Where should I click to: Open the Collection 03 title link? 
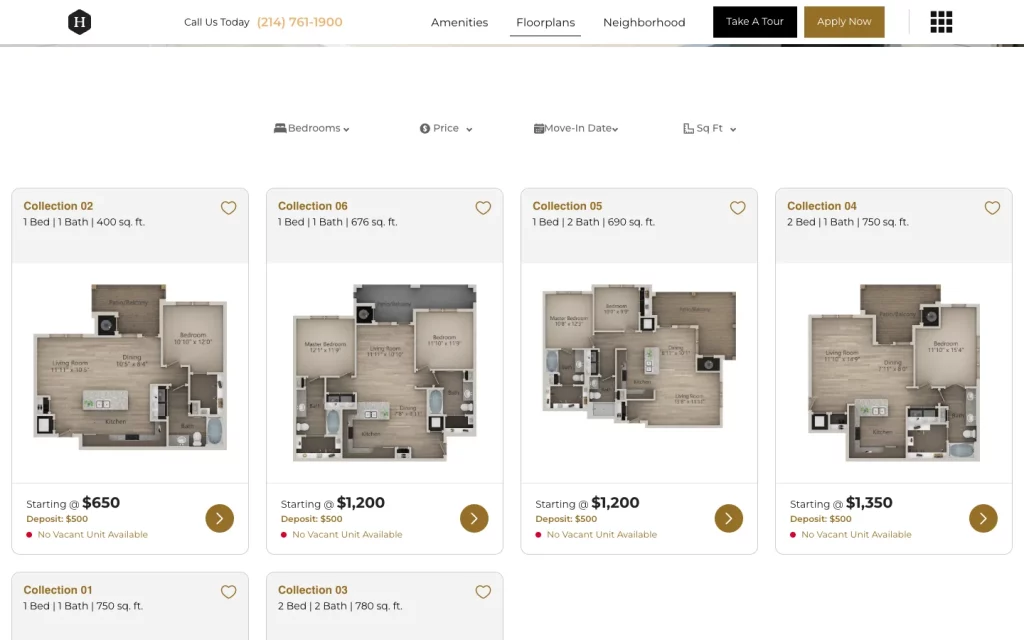313,590
